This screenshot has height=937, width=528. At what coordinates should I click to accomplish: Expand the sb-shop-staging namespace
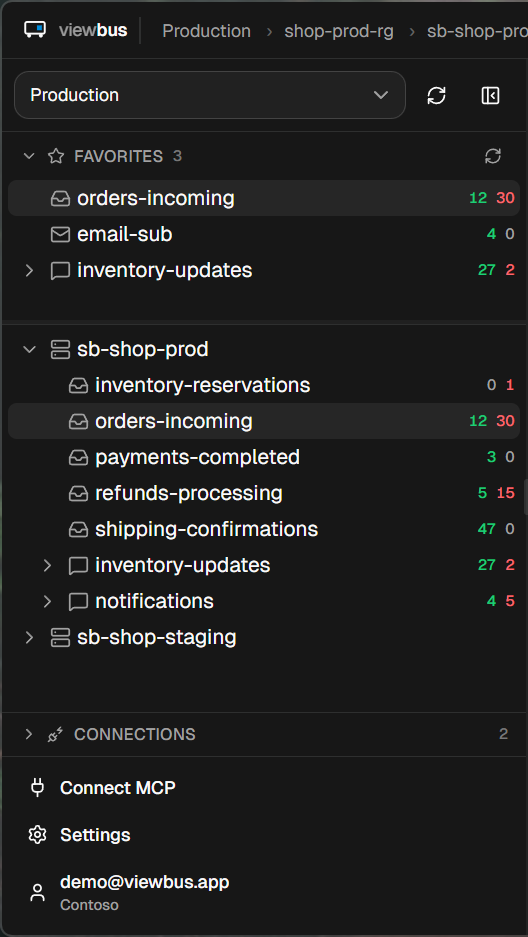[29, 637]
